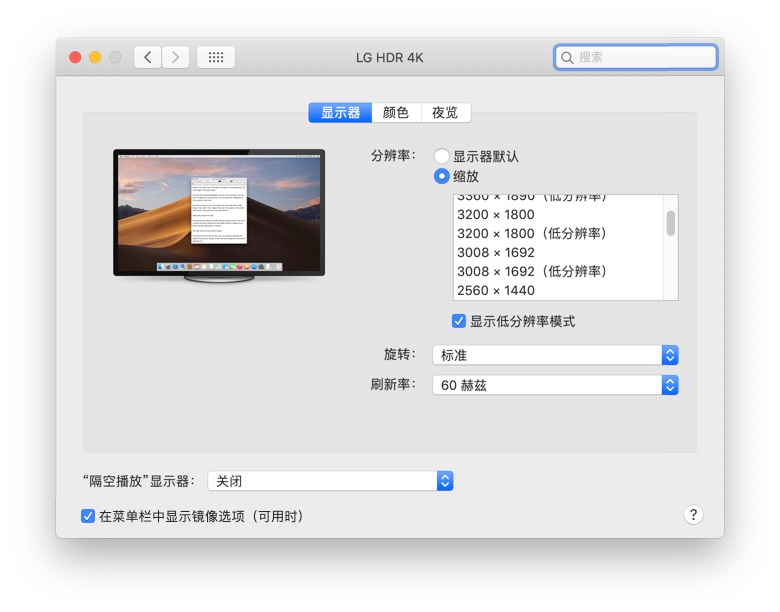Click the red close window button
This screenshot has width=780, height=612.
point(75,57)
